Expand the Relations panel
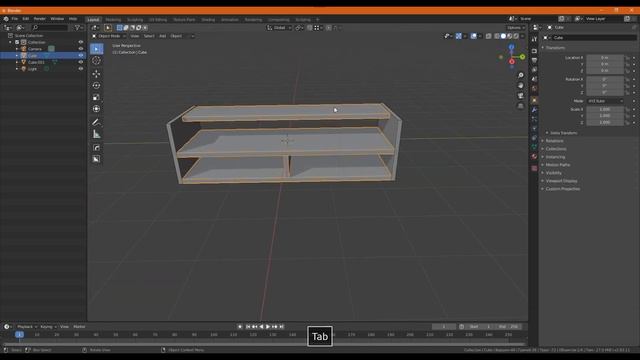 coord(554,141)
